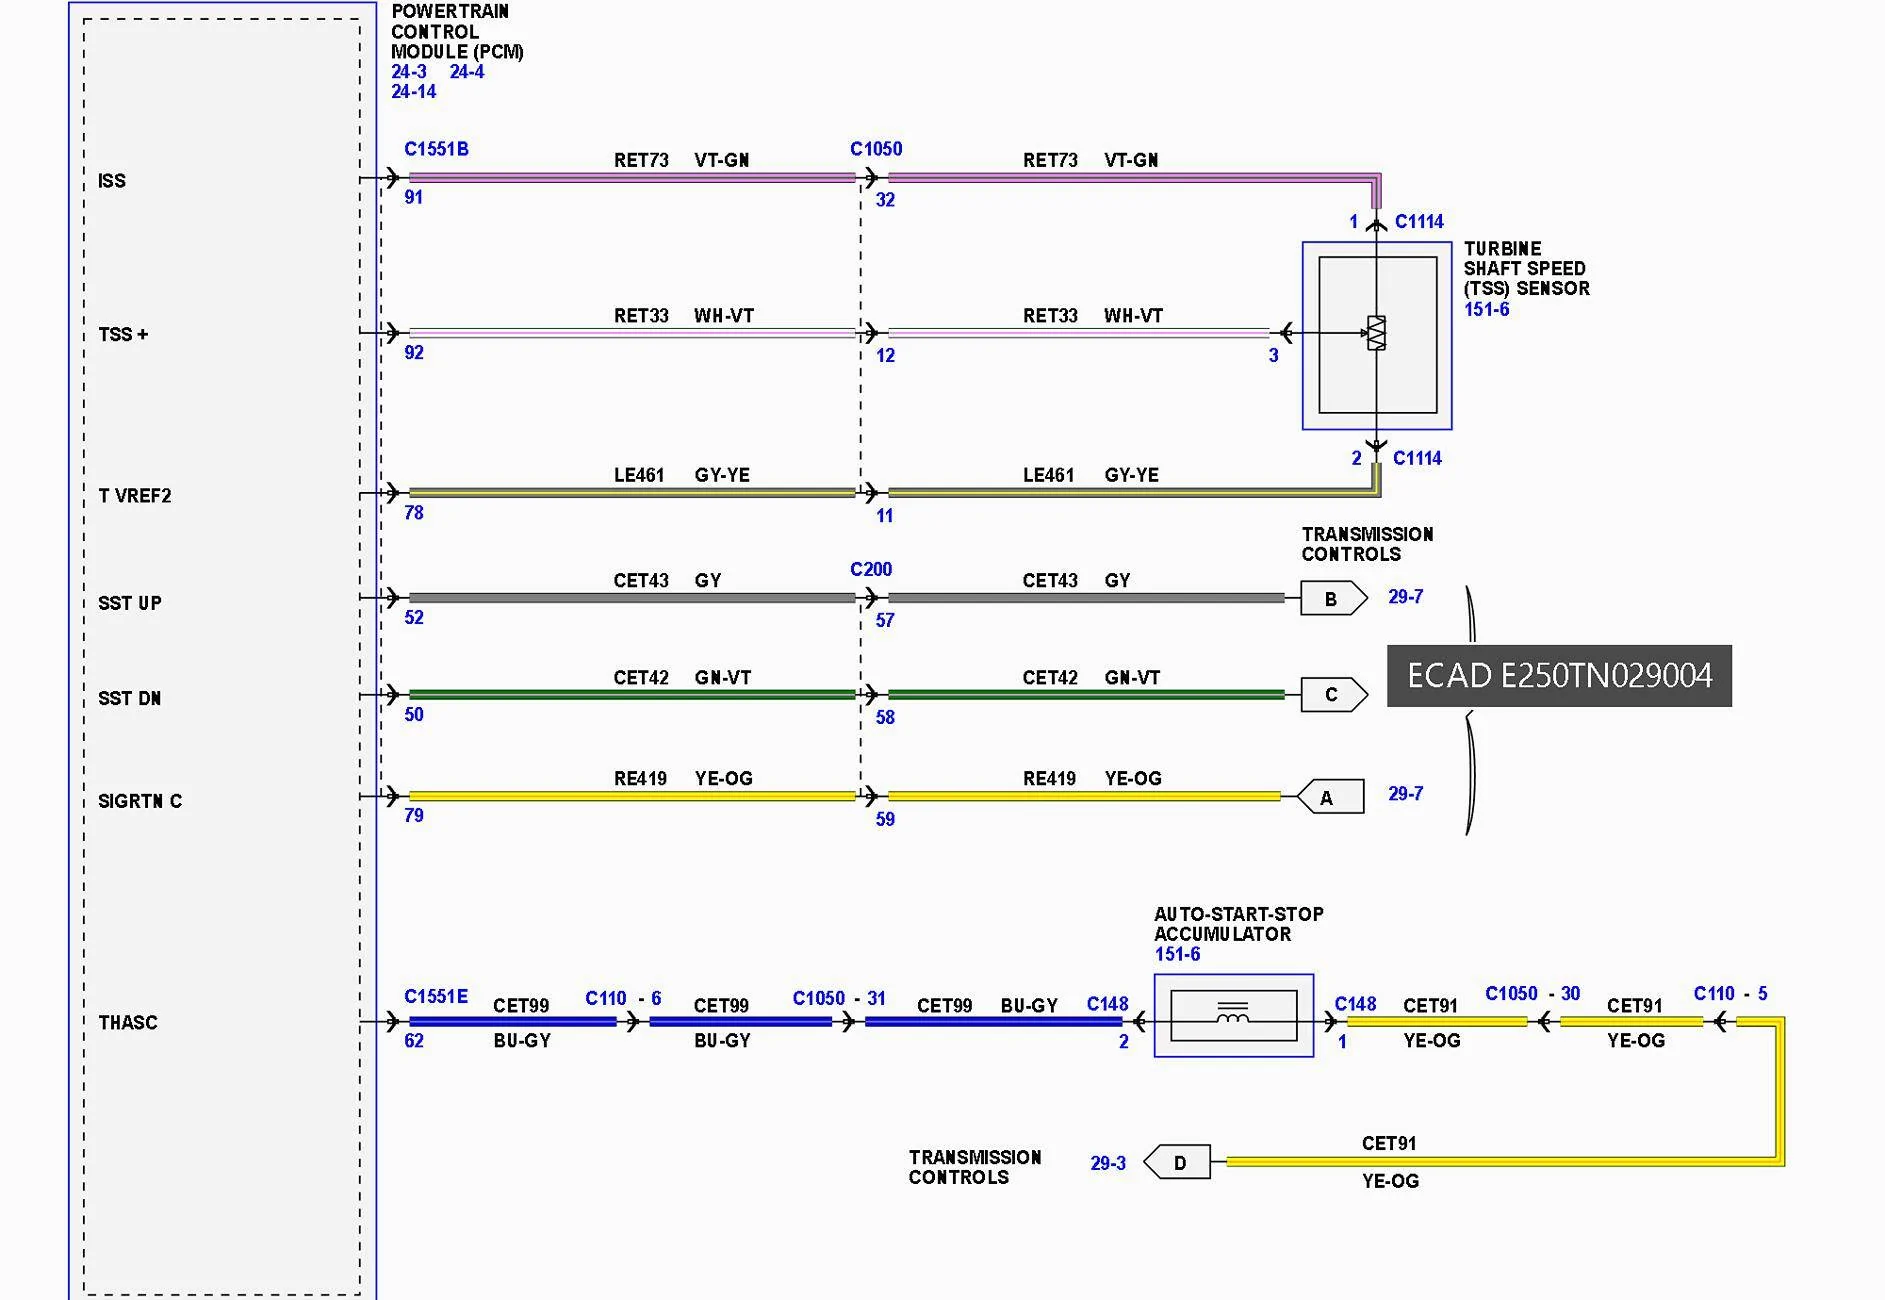1885x1300 pixels.
Task: Click off-page connector B
Action: (1333, 598)
